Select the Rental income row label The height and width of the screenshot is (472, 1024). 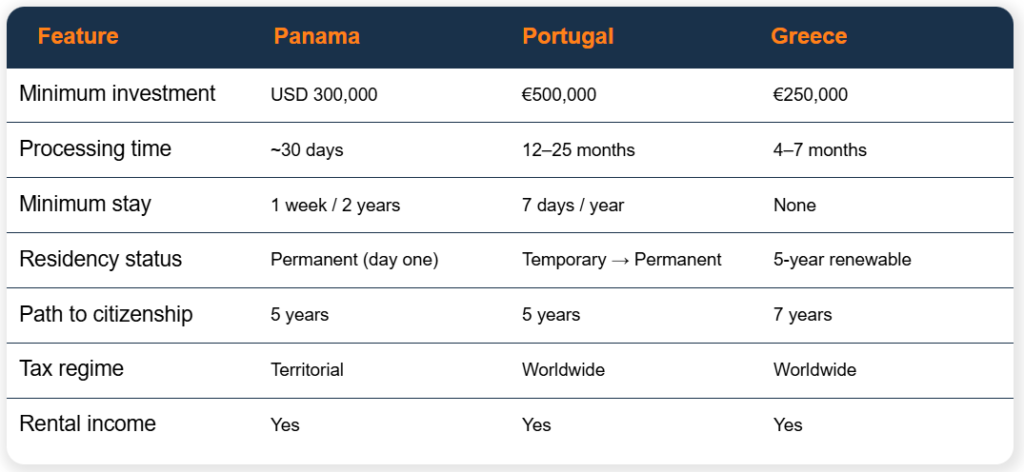coord(88,424)
